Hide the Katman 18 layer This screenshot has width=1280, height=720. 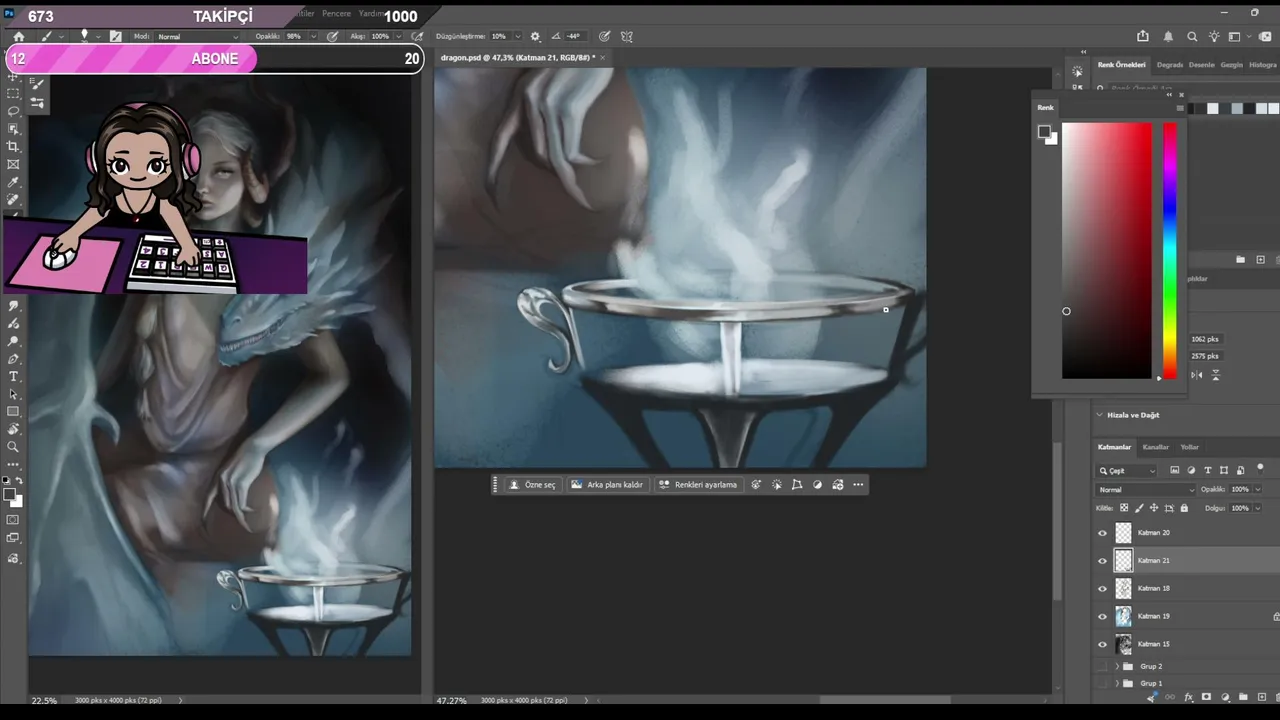[1103, 589]
